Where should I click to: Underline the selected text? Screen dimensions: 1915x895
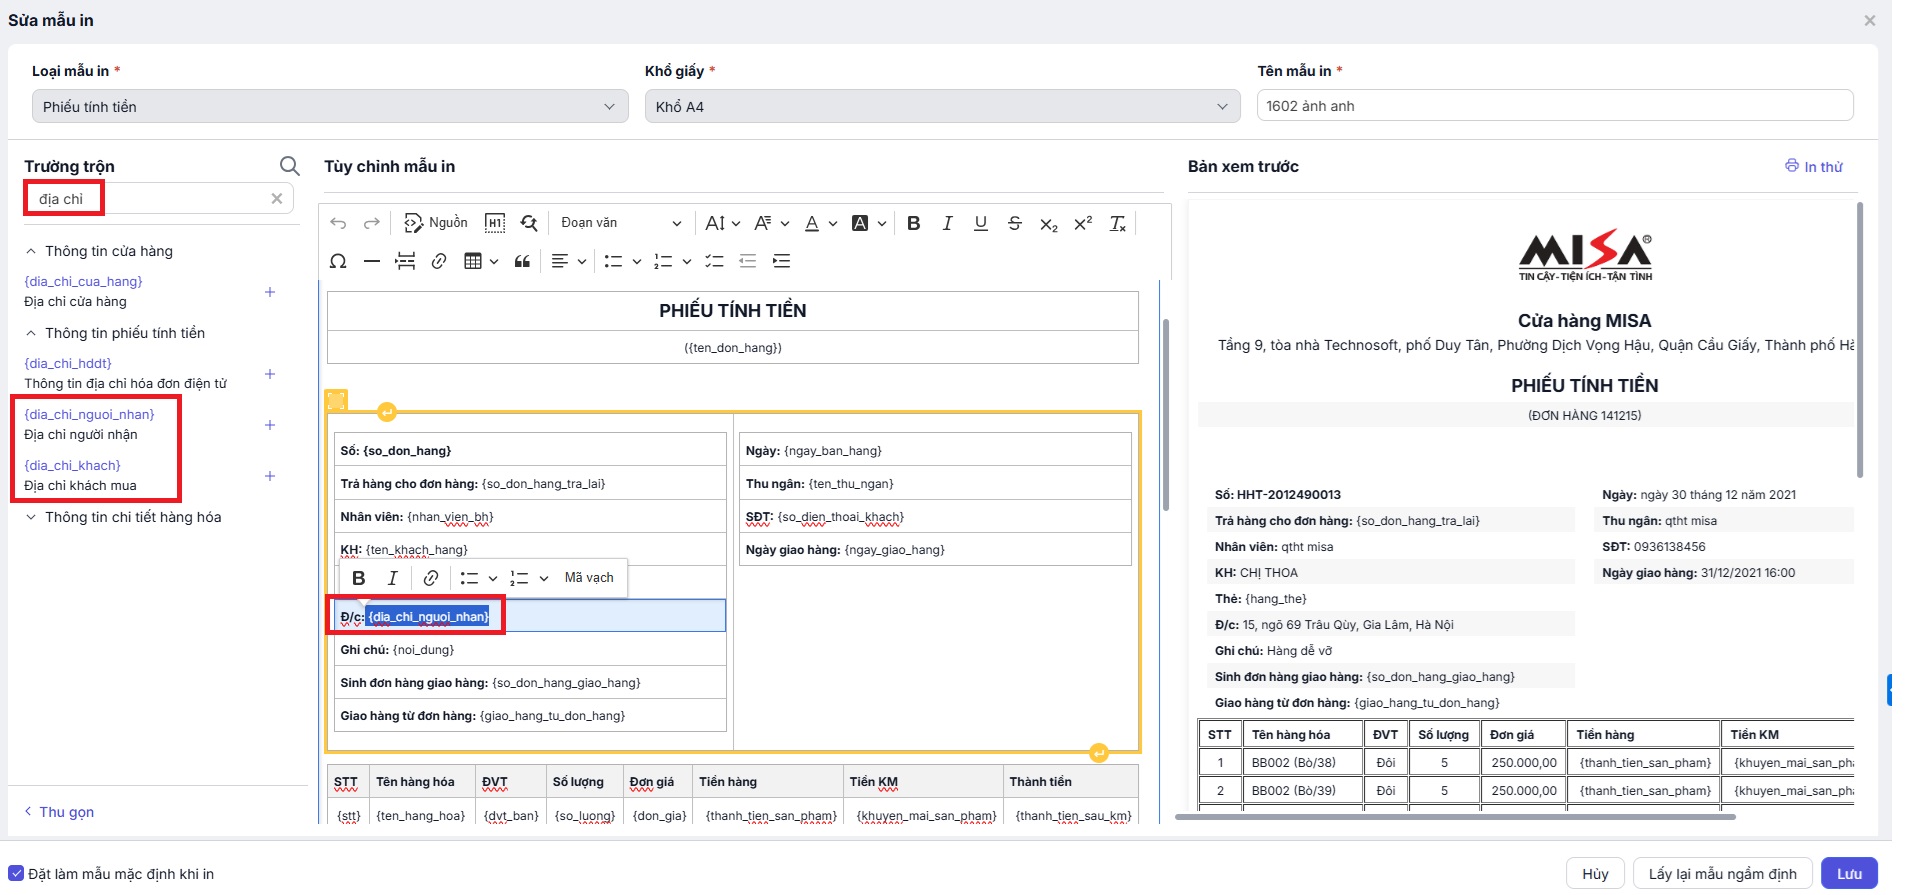(x=981, y=223)
